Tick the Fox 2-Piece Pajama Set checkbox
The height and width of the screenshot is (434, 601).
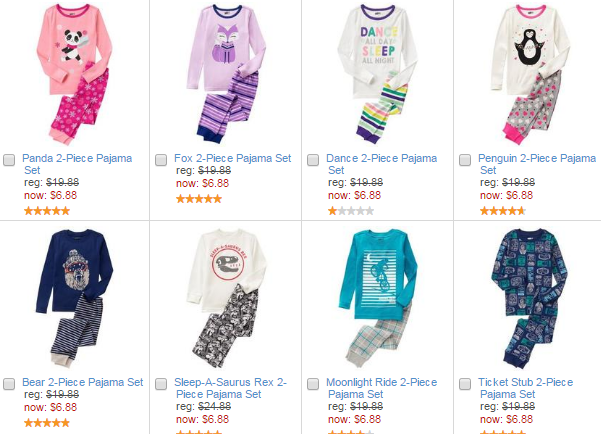(x=162, y=160)
